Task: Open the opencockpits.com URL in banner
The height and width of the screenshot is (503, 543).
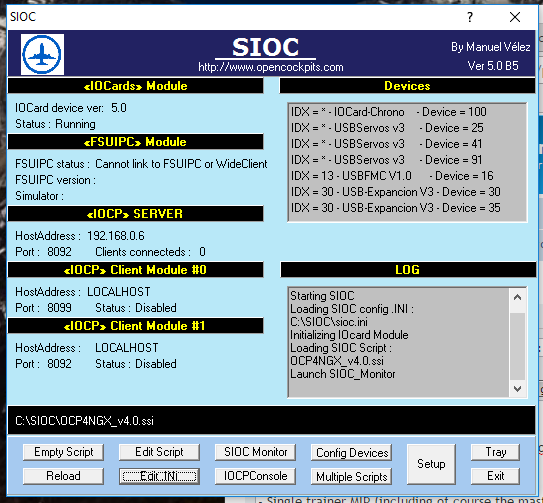Action: [x=271, y=67]
